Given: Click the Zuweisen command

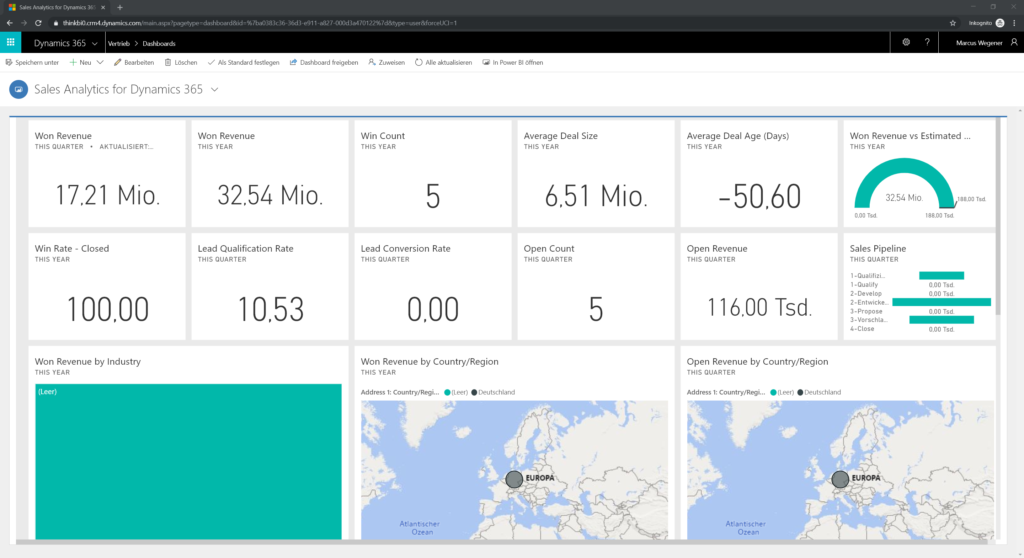Looking at the screenshot, I should coord(387,63).
